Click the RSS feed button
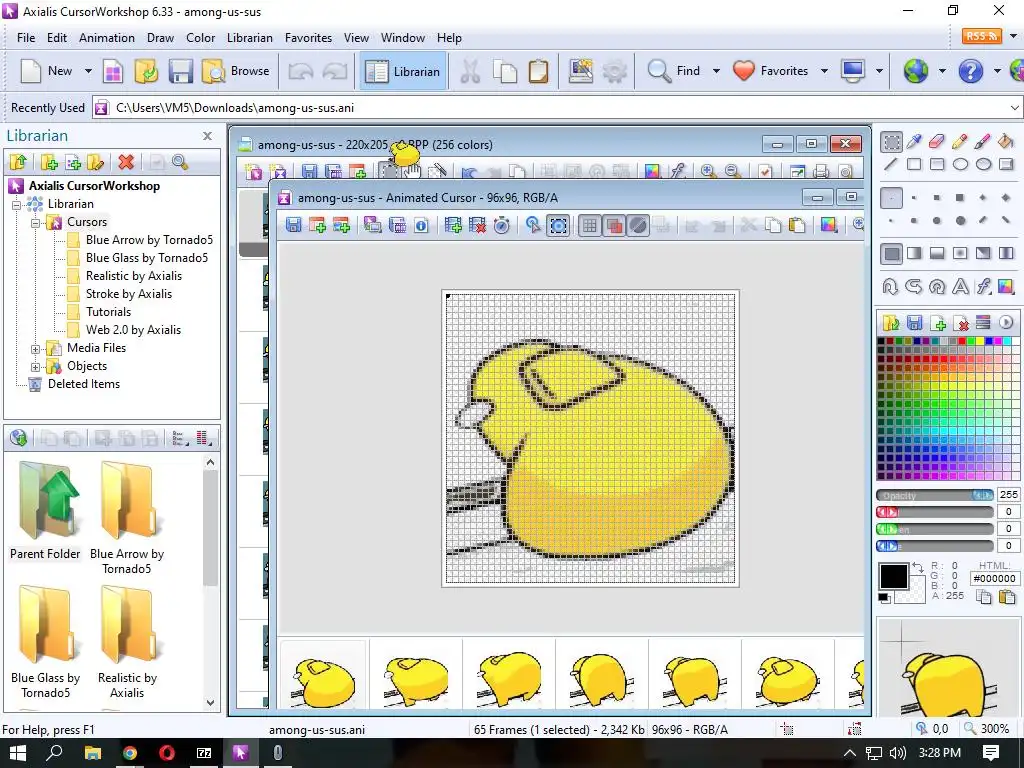The image size is (1024, 768). pos(982,36)
